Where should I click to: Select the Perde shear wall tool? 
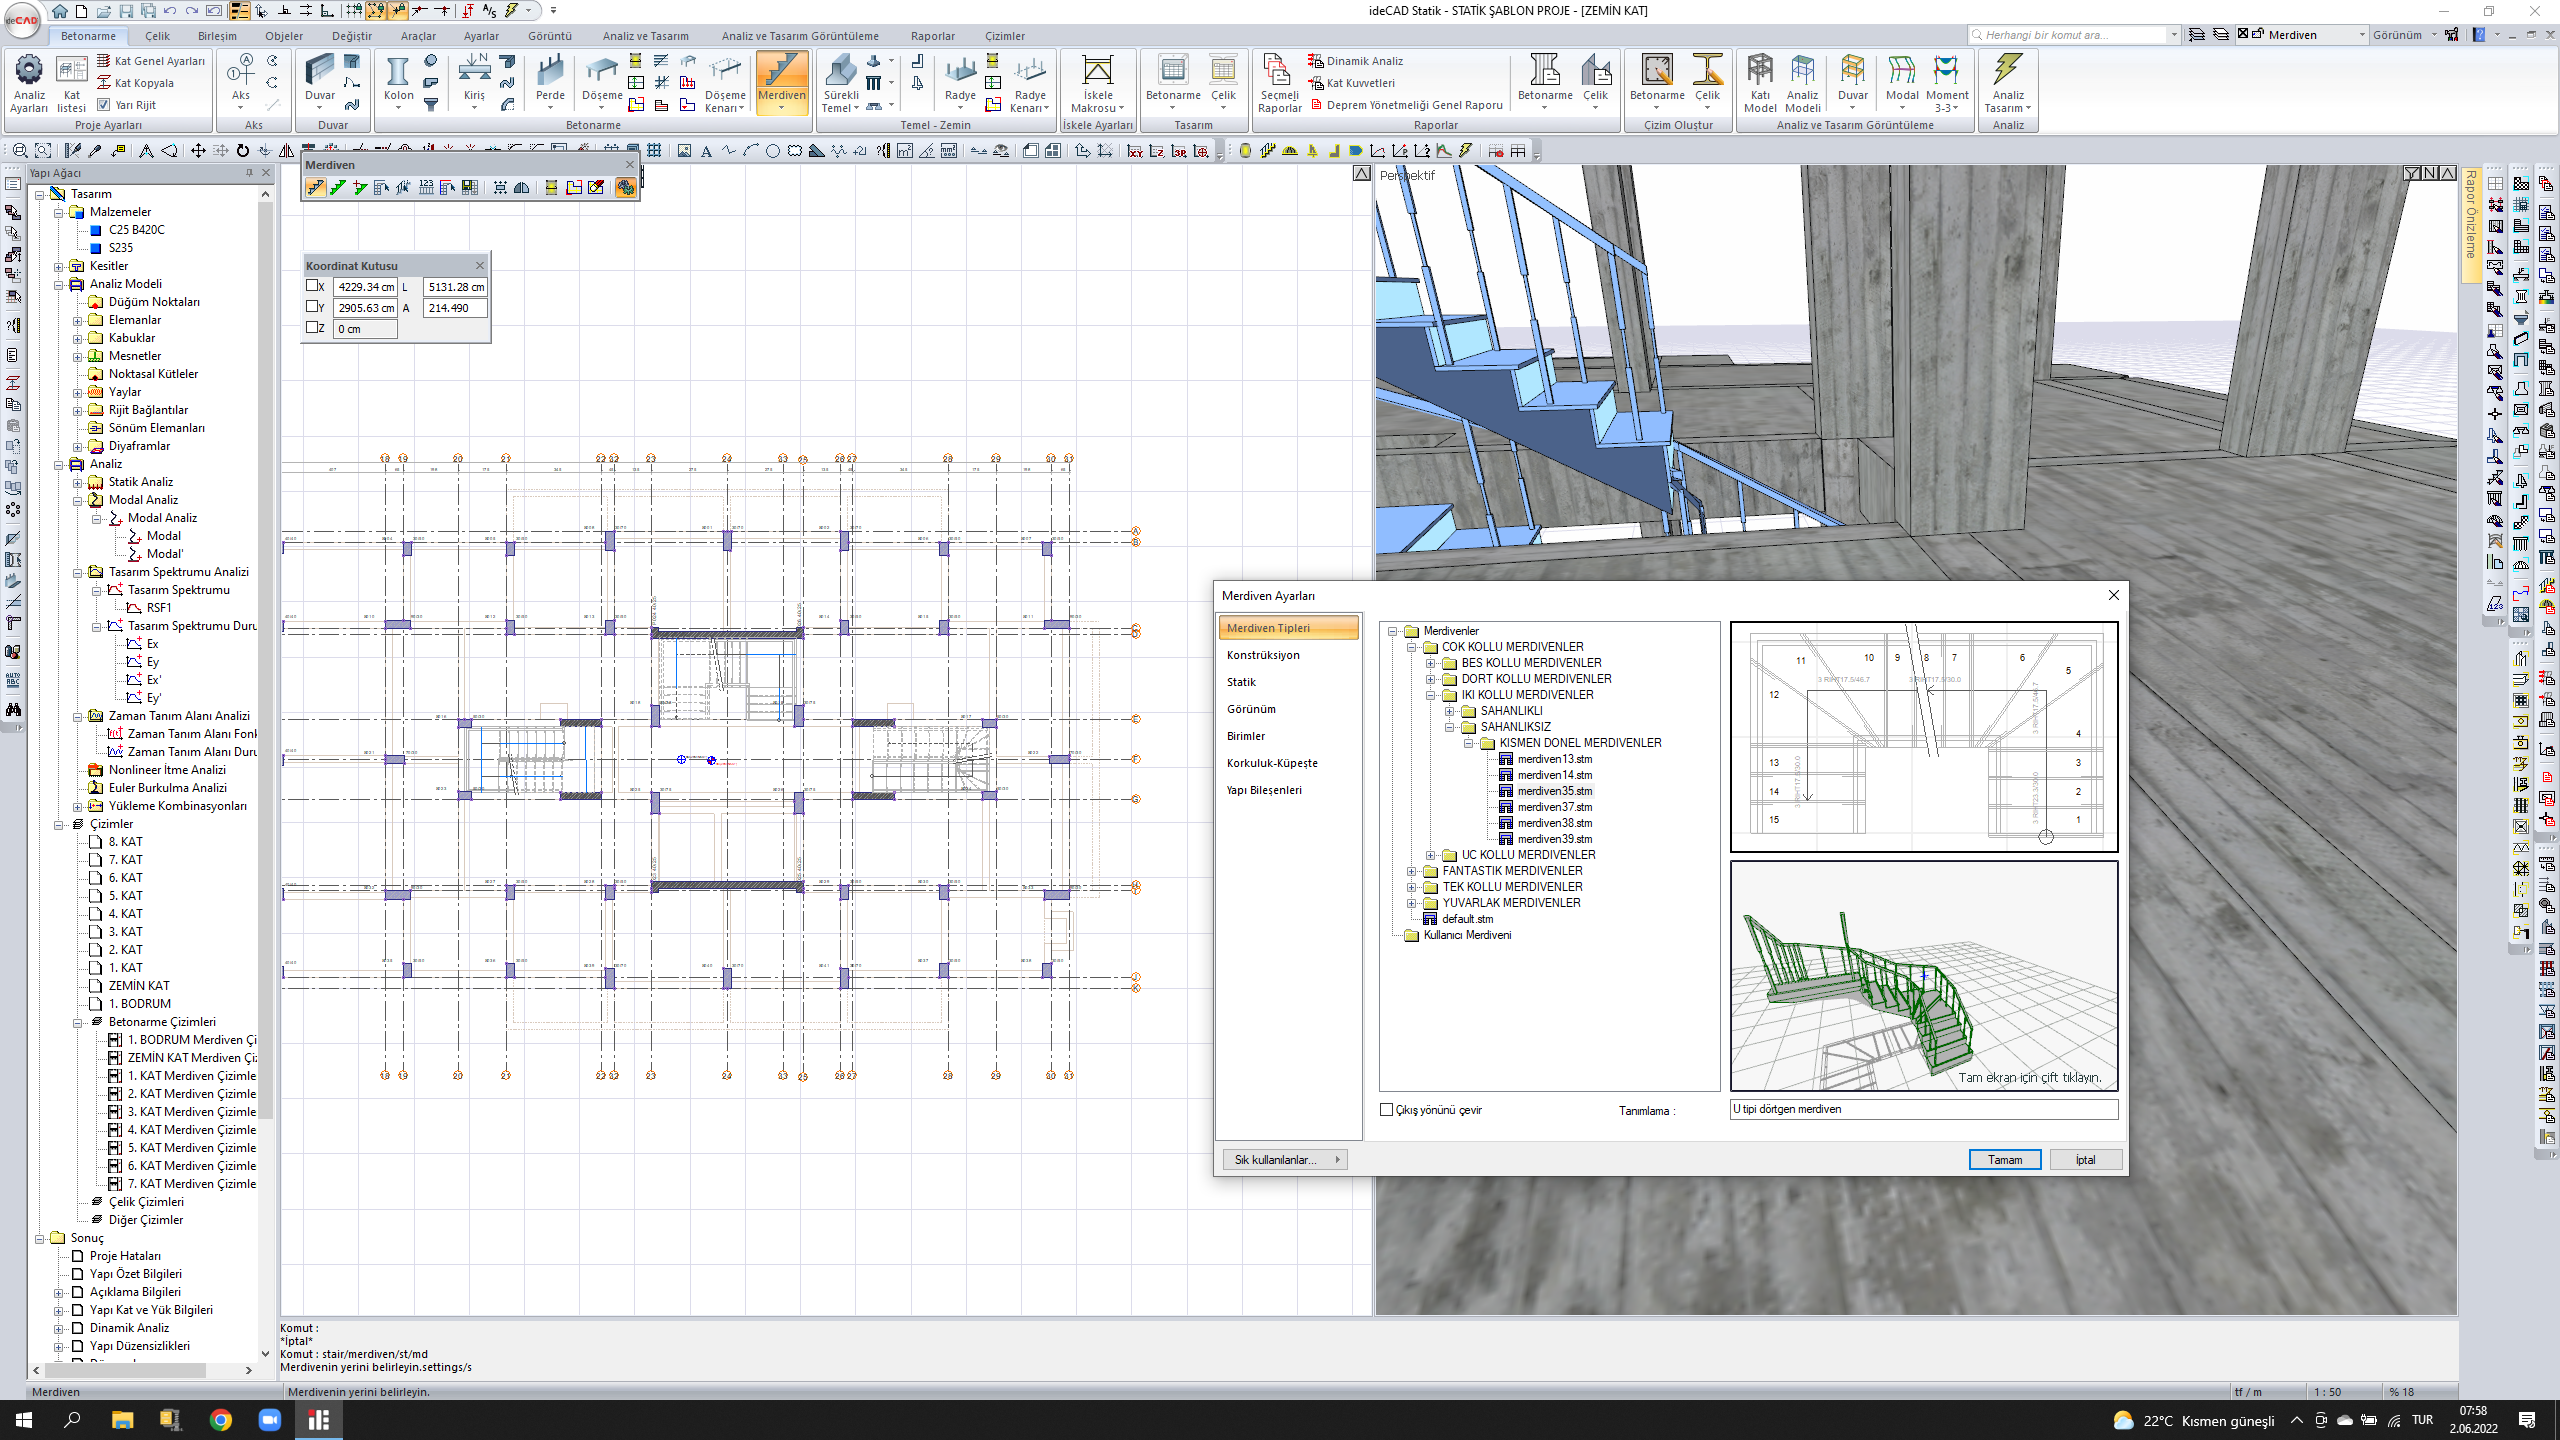(x=550, y=80)
